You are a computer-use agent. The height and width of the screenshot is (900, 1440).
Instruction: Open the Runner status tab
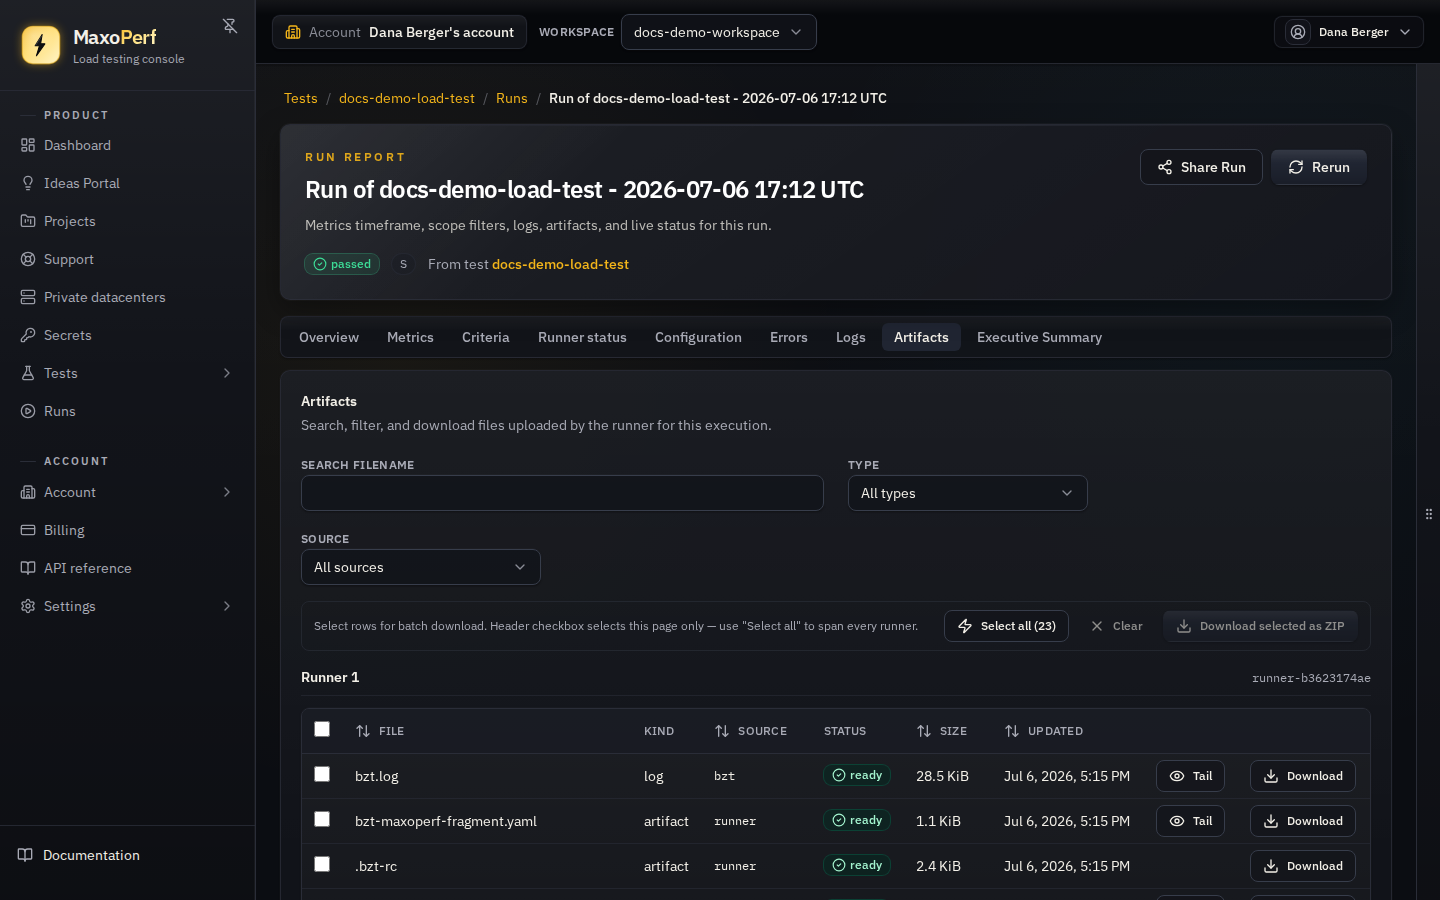coord(582,337)
